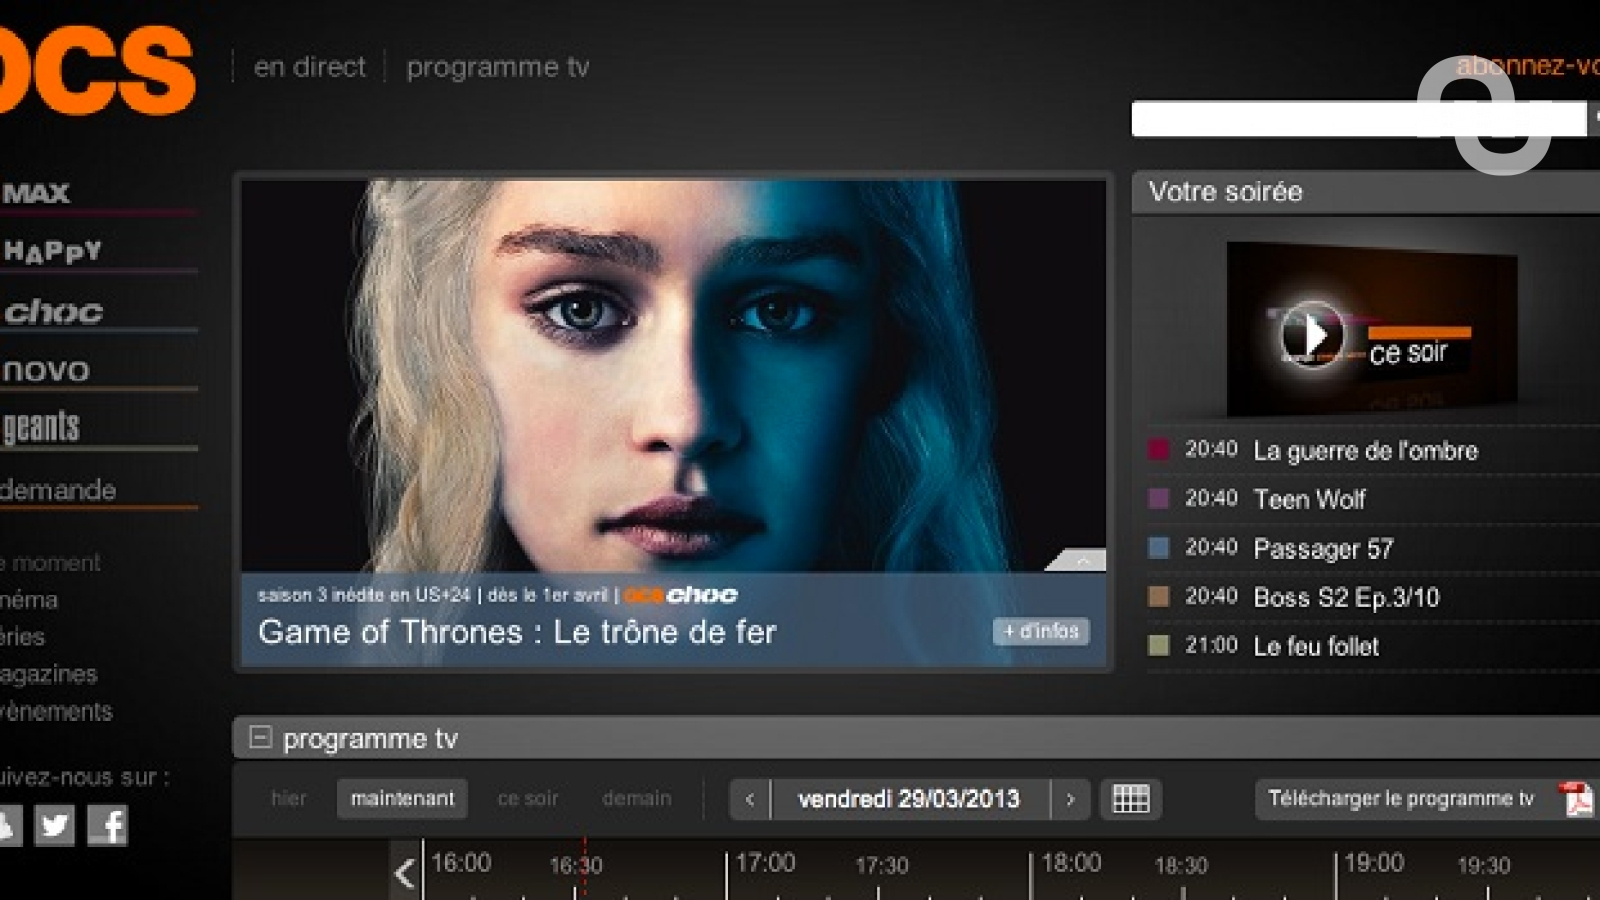Click the blue swatch beside Passager 57
The width and height of the screenshot is (1600, 900).
1159,547
